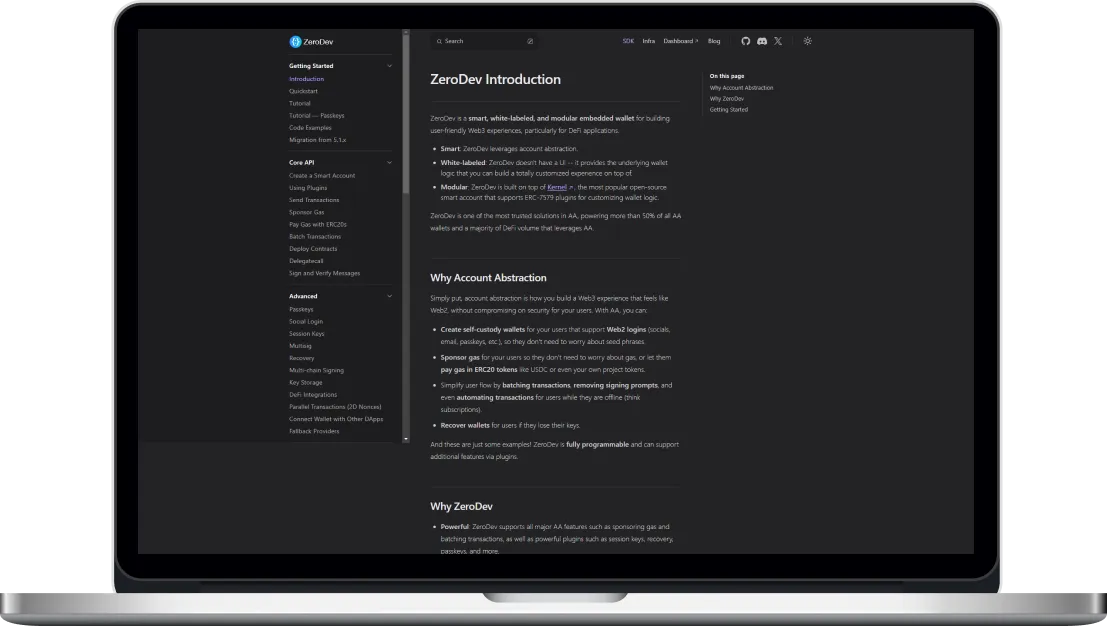Jump to Why Account Abstraction in On this page
The width and height of the screenshot is (1107, 626).
[741, 88]
